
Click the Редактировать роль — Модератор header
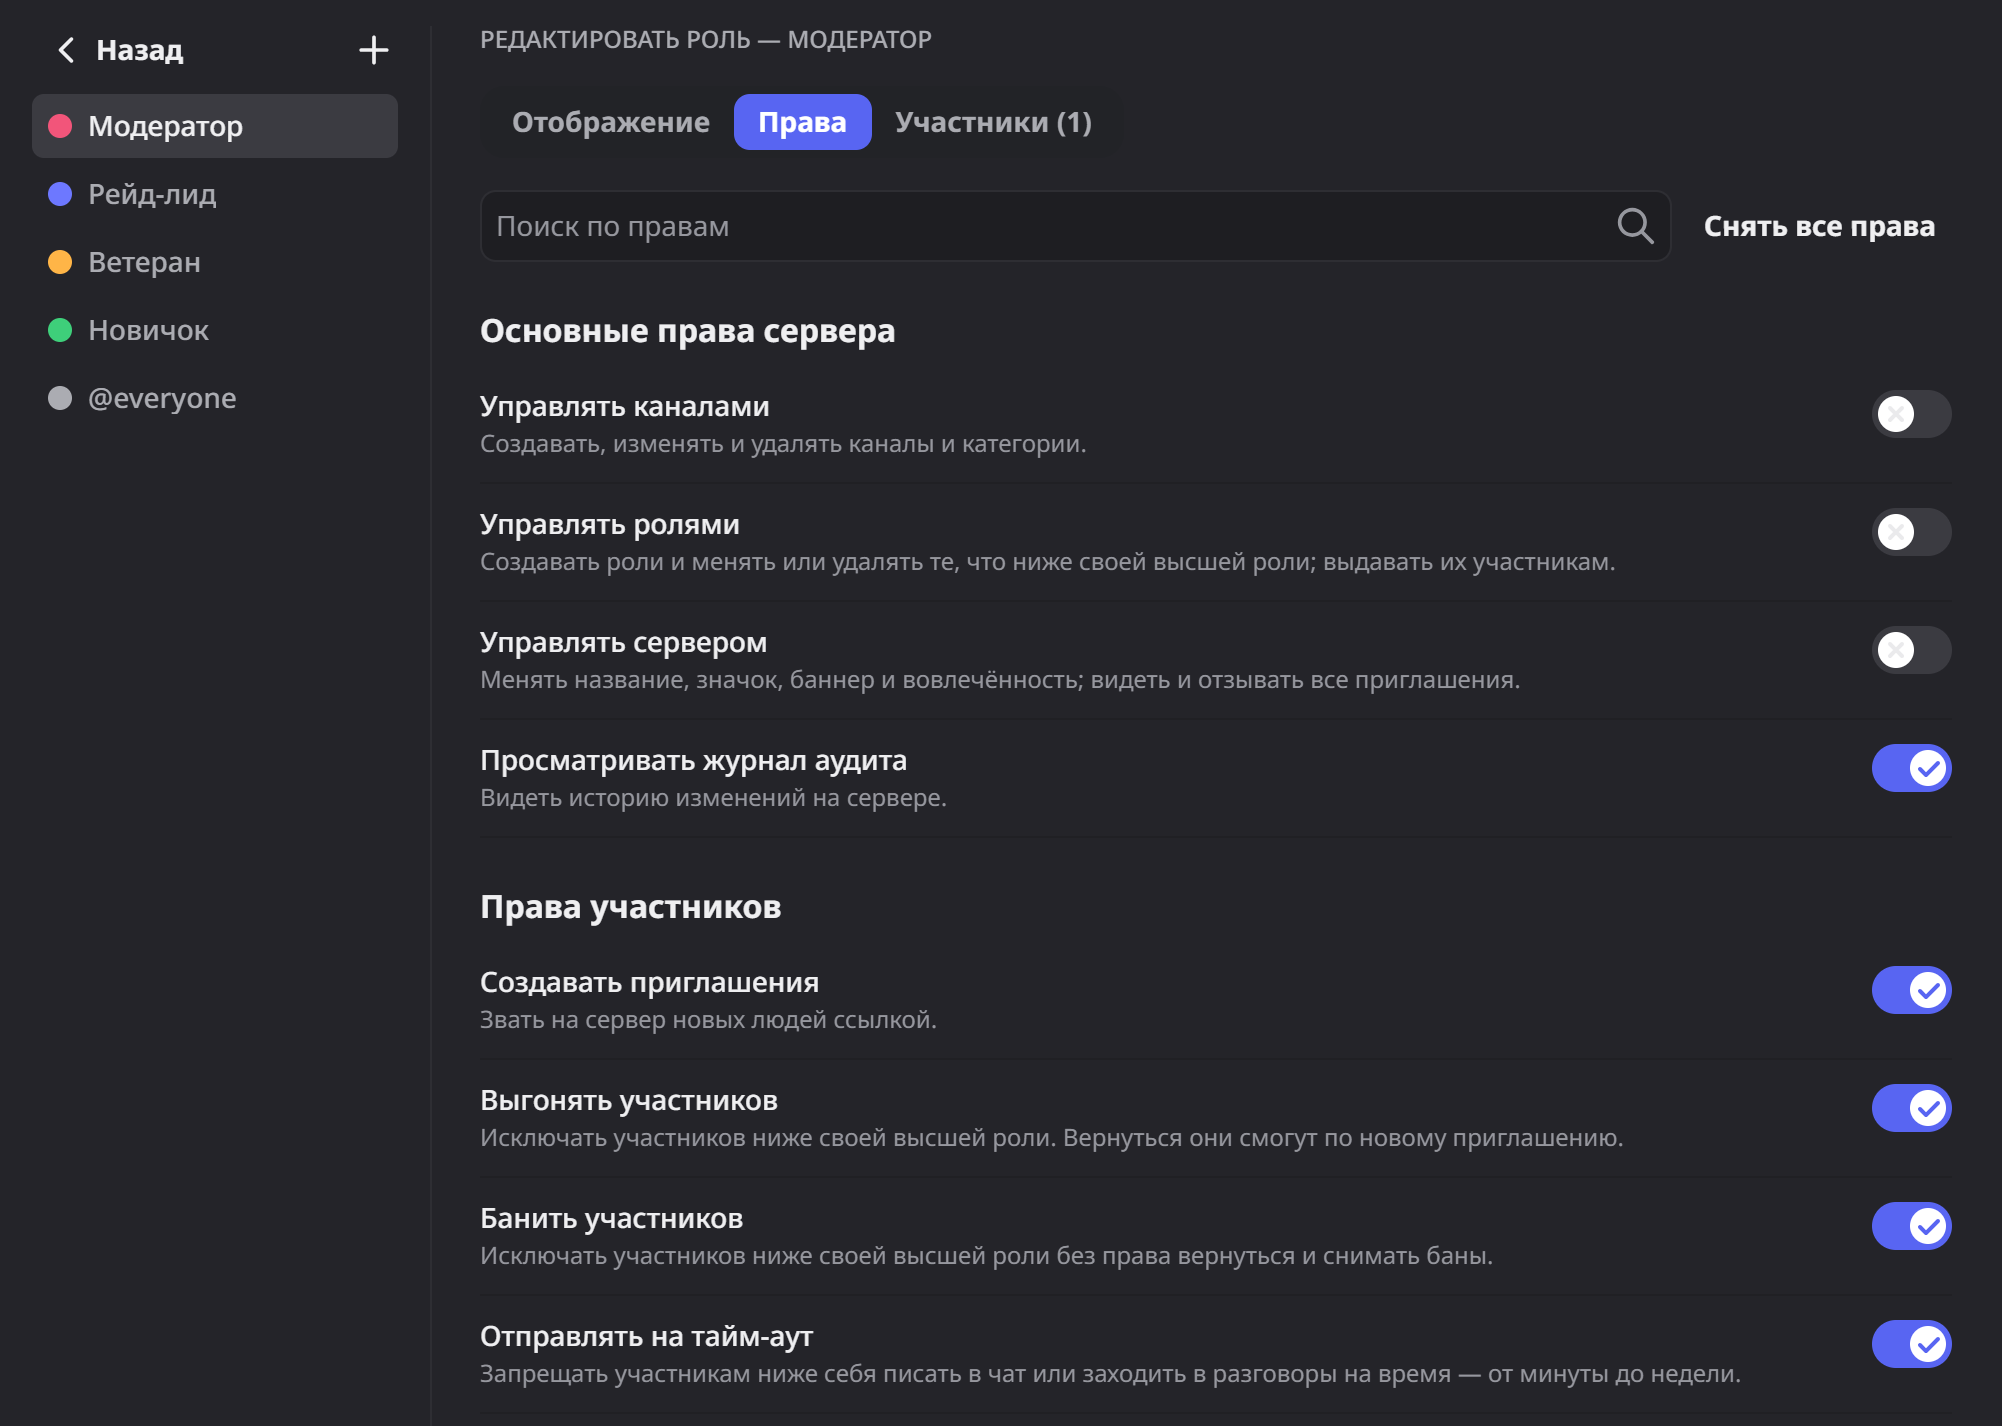pos(705,39)
